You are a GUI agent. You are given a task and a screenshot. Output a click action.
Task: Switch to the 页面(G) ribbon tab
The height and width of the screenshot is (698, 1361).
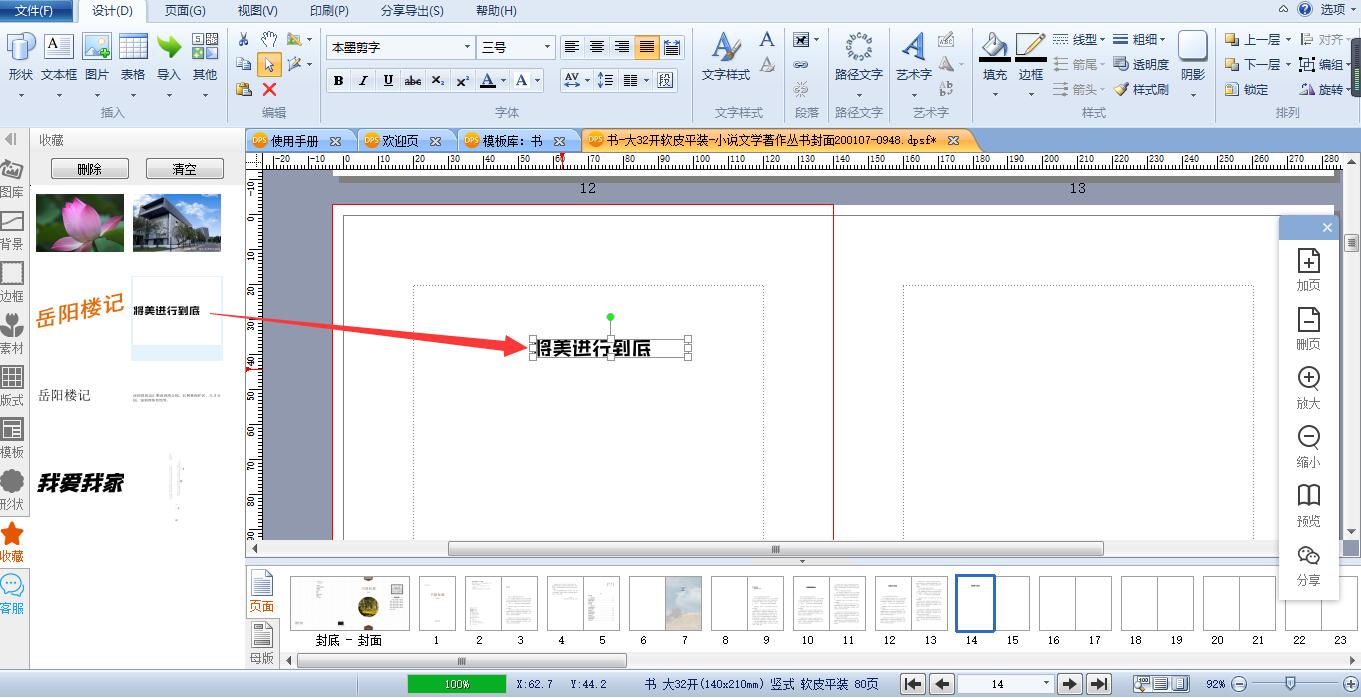pos(185,11)
